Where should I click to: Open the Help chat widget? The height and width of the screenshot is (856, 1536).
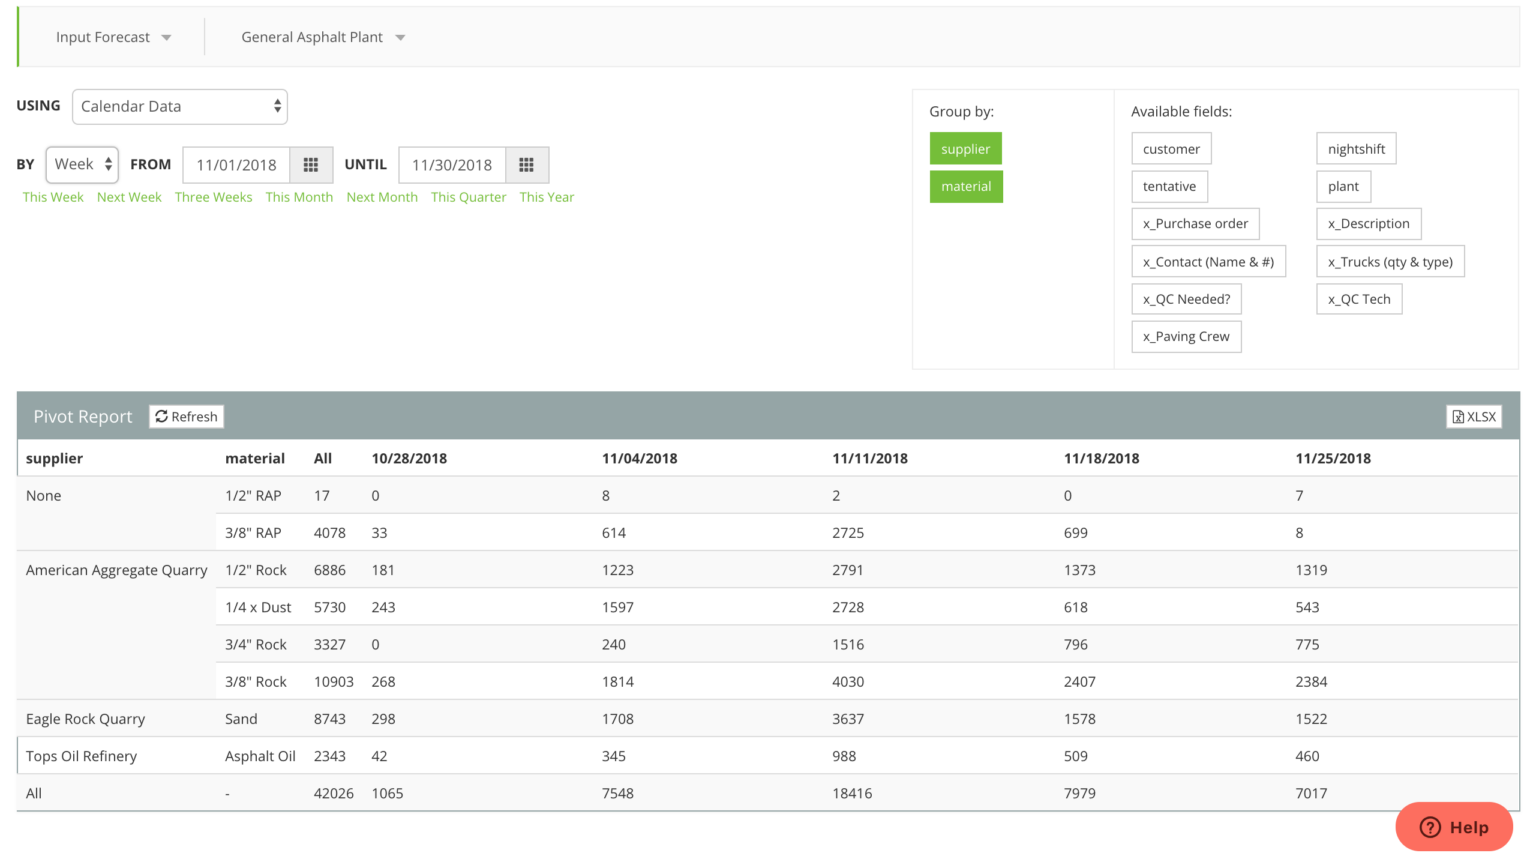(1453, 827)
